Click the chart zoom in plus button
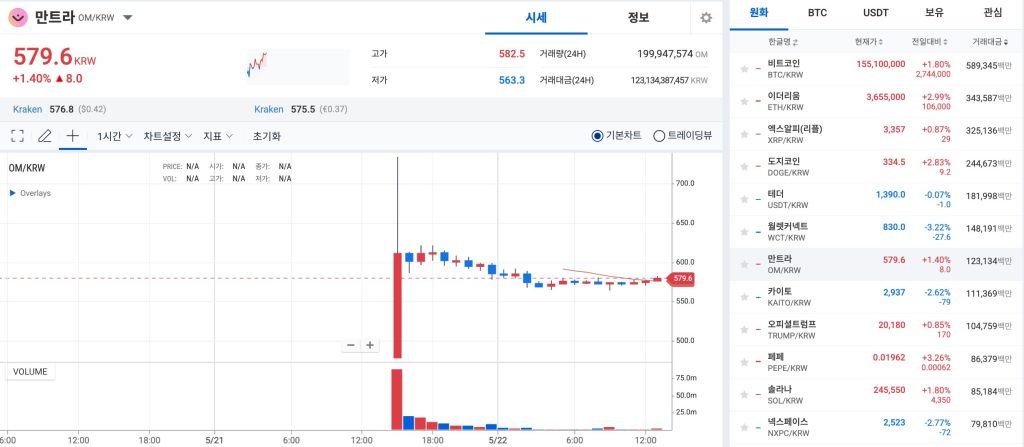The width and height of the screenshot is (1024, 447). (370, 345)
